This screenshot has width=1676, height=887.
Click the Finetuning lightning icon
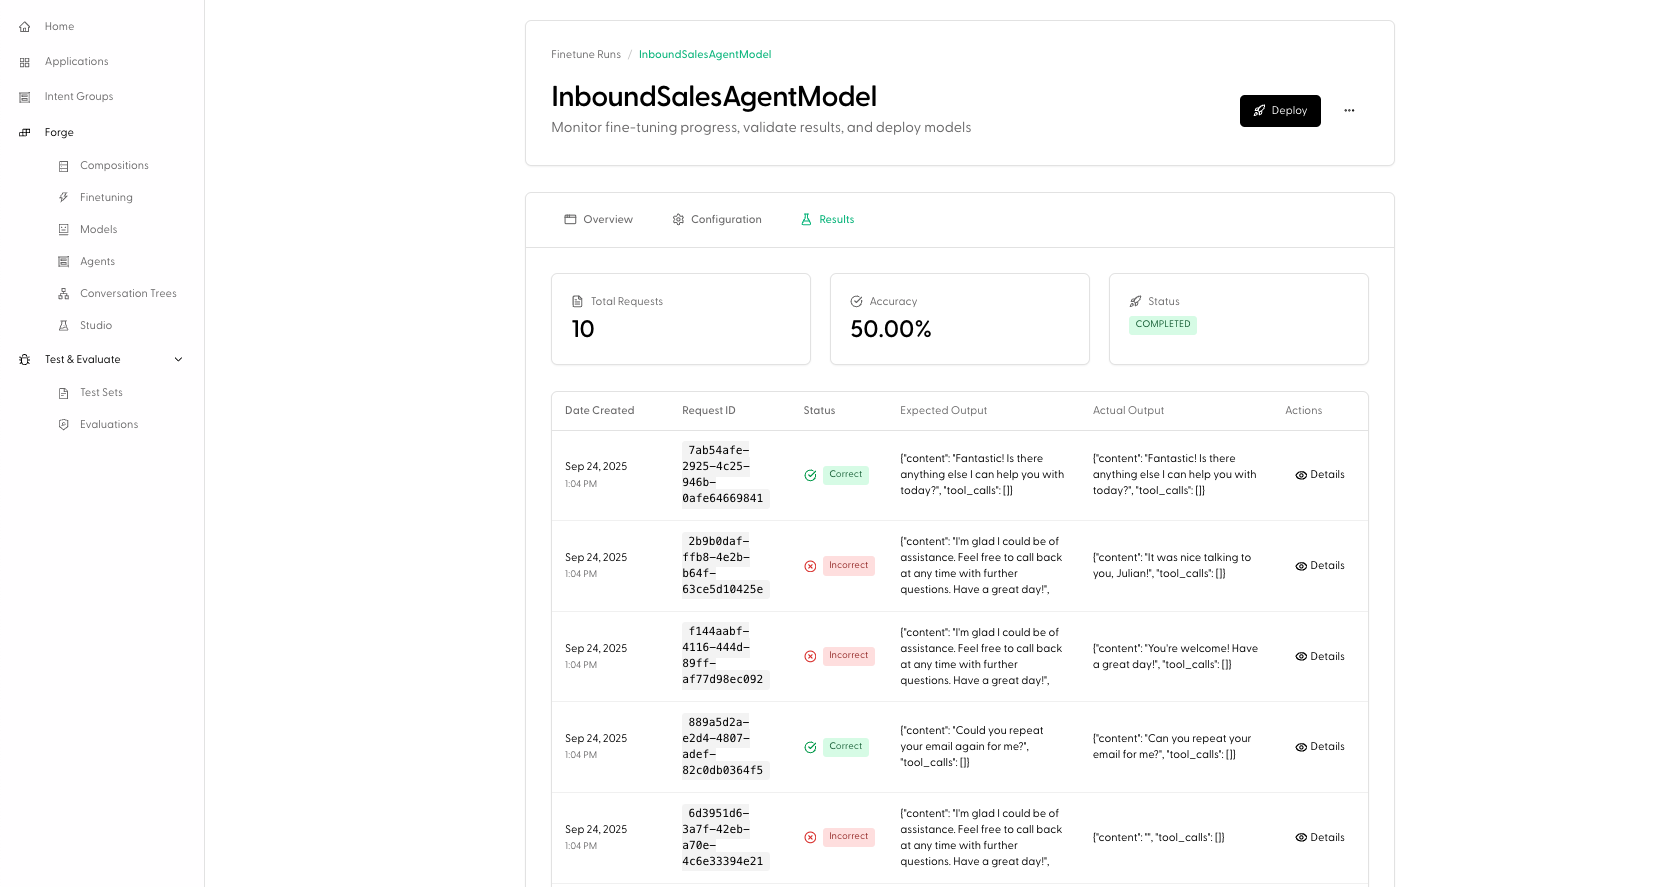coord(64,198)
